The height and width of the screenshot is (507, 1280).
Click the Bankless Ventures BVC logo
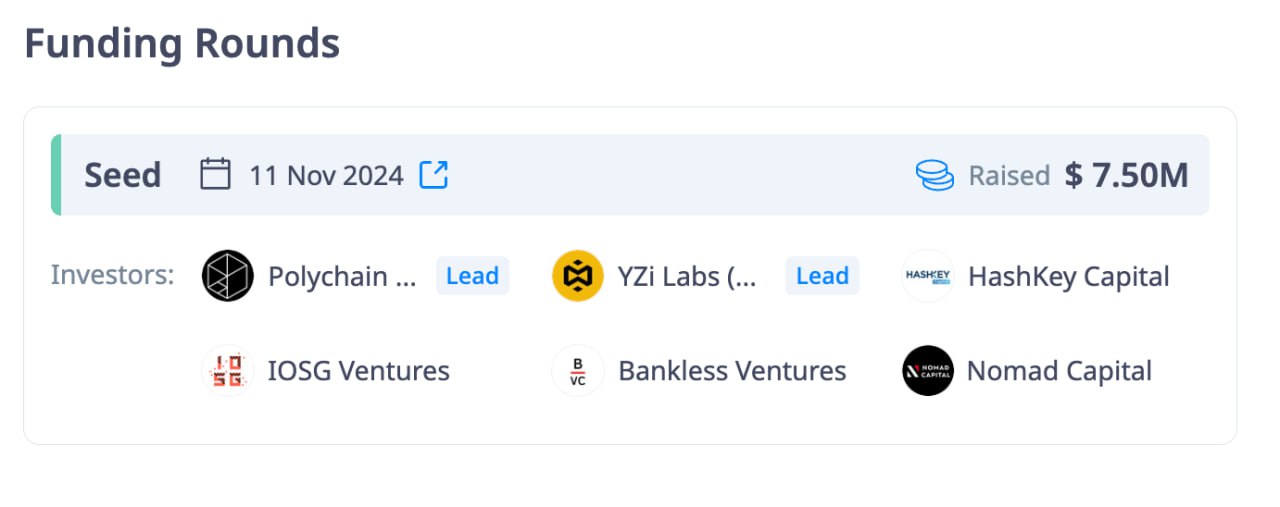578,371
